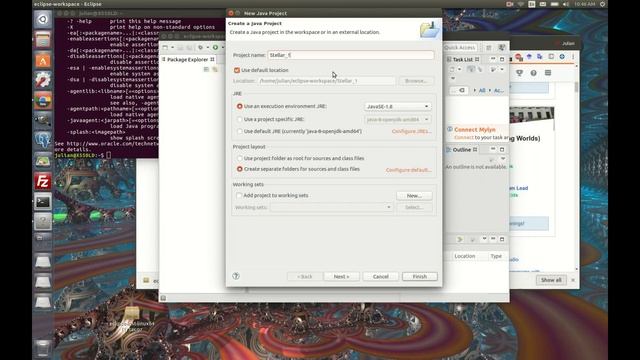This screenshot has width=640, height=360.
Task: Select the Task List tab
Action: click(x=463, y=60)
